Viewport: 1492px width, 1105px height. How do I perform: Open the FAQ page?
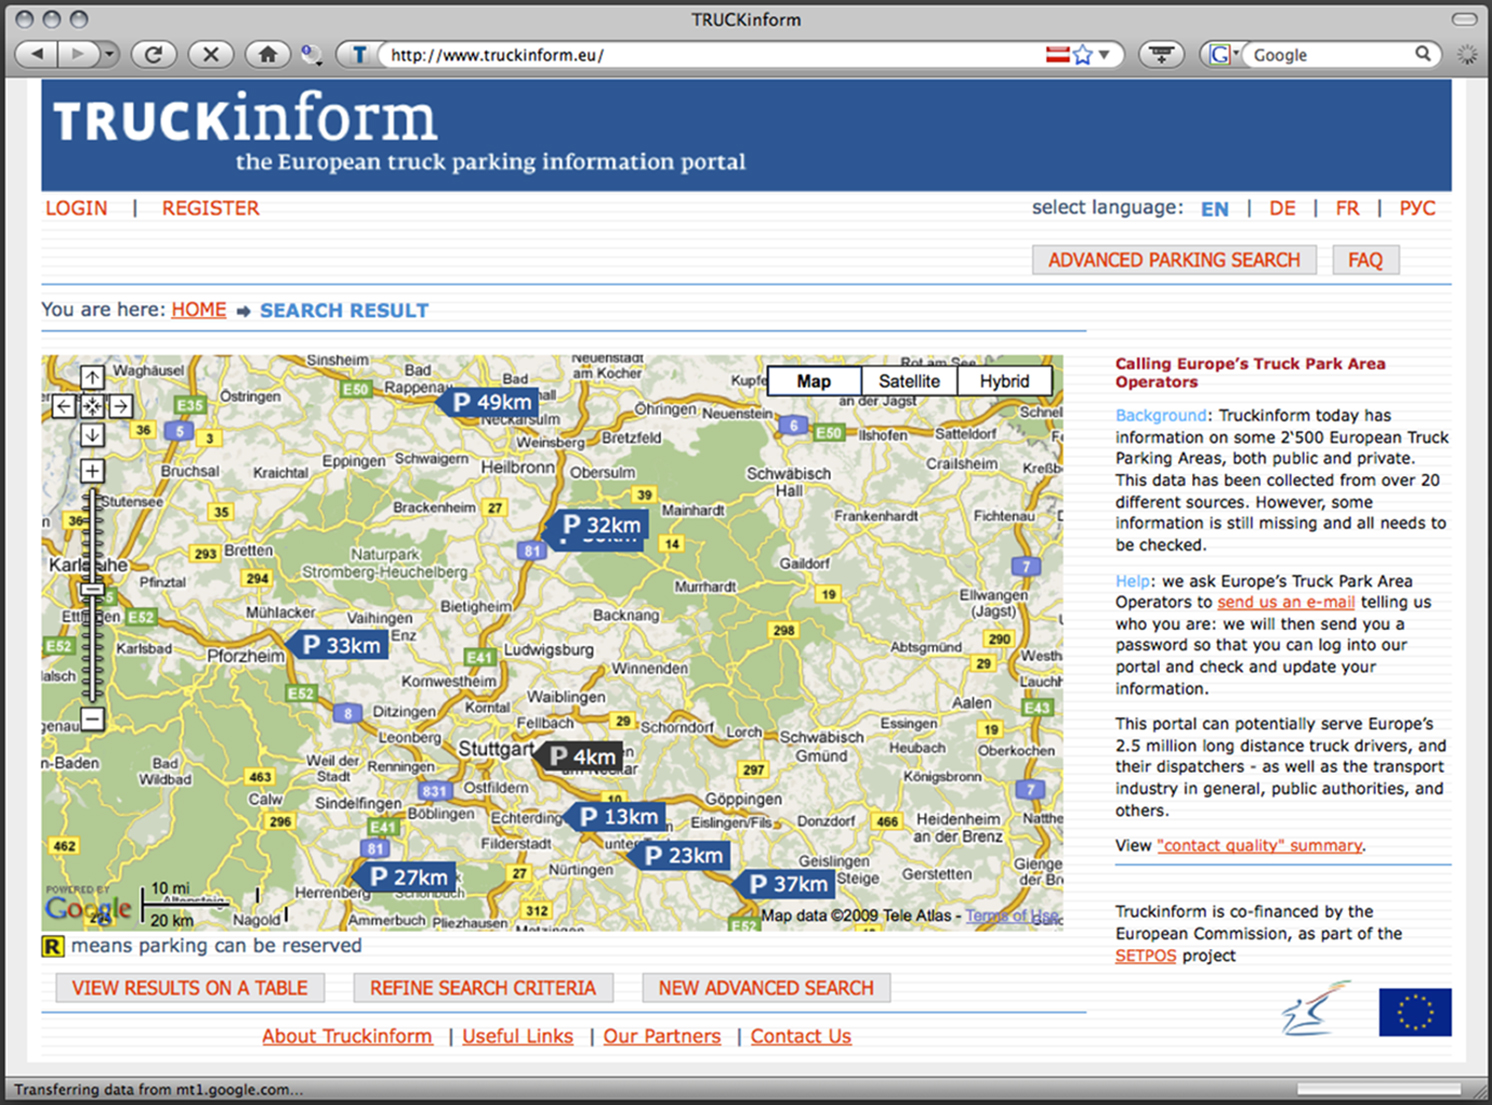(x=1365, y=260)
